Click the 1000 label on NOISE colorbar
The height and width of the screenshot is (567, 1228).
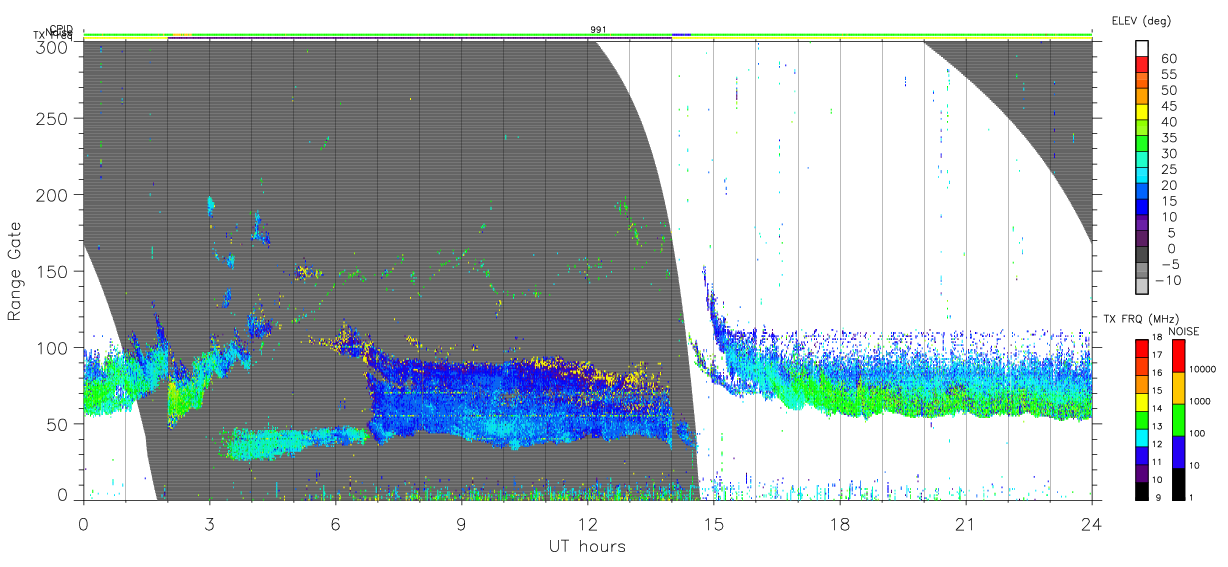click(1200, 401)
